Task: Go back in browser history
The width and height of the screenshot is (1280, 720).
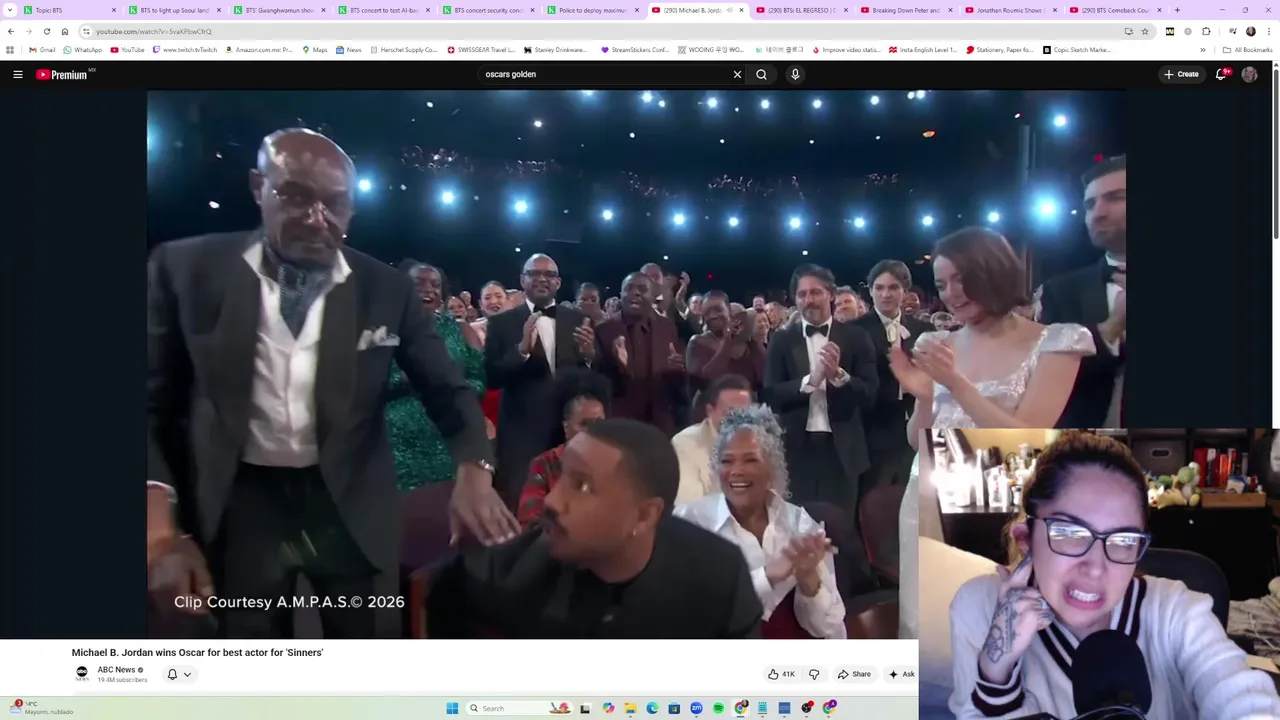Action: 10,31
